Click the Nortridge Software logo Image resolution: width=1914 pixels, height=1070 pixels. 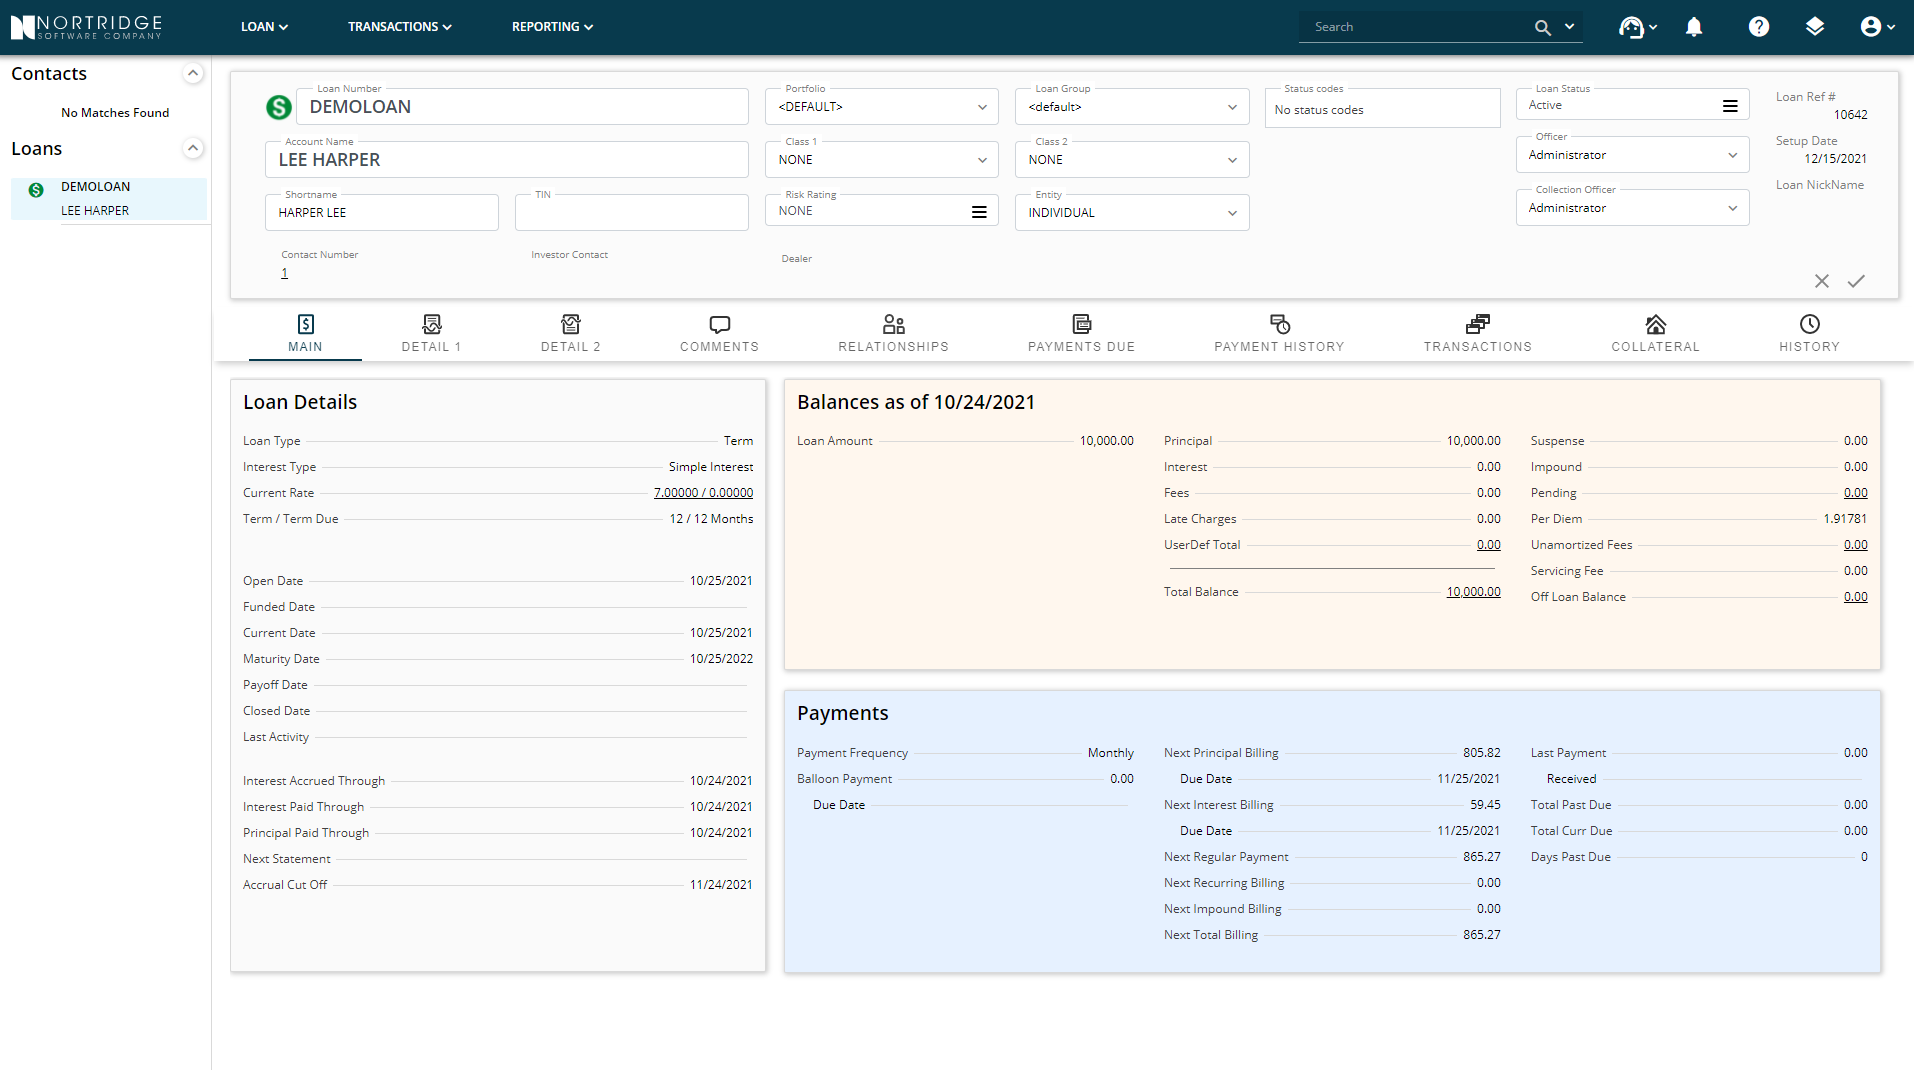click(x=86, y=27)
